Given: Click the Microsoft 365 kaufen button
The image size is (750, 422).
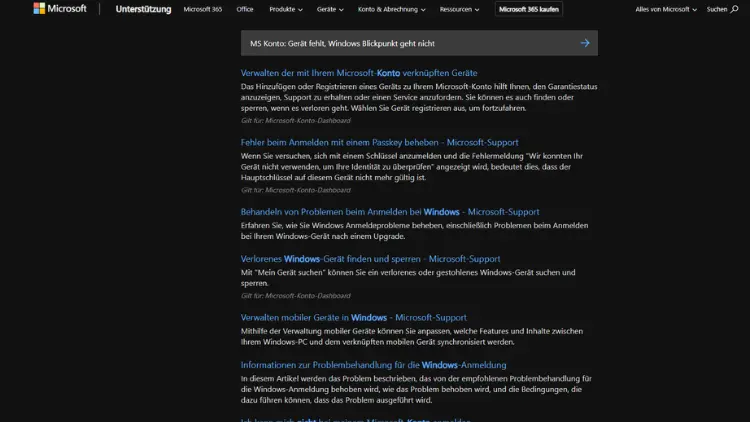Looking at the screenshot, I should 529,9.
